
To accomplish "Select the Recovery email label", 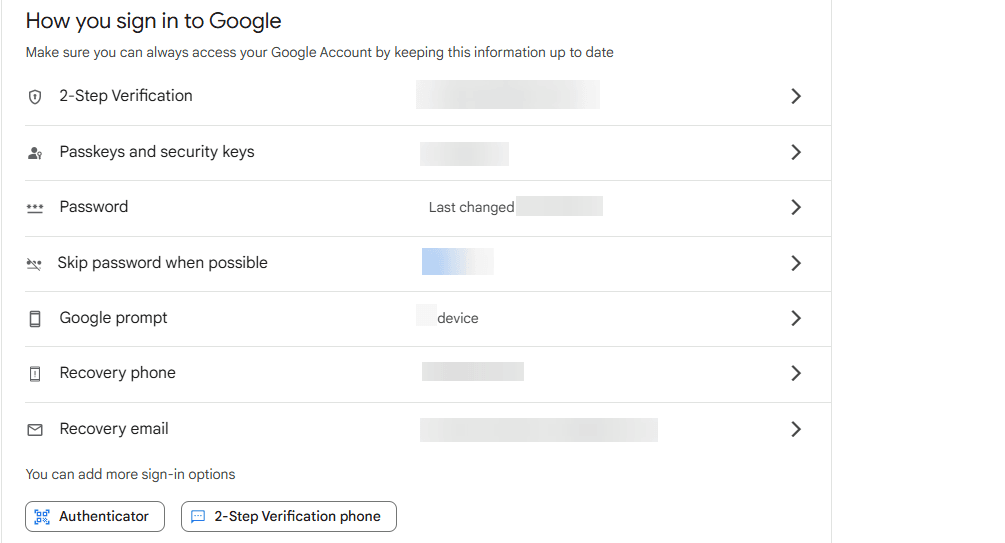I will 114,428.
